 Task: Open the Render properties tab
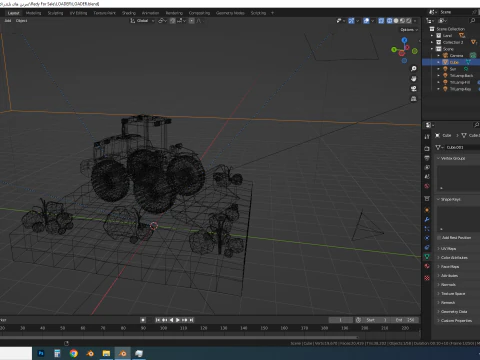[x=427, y=148]
